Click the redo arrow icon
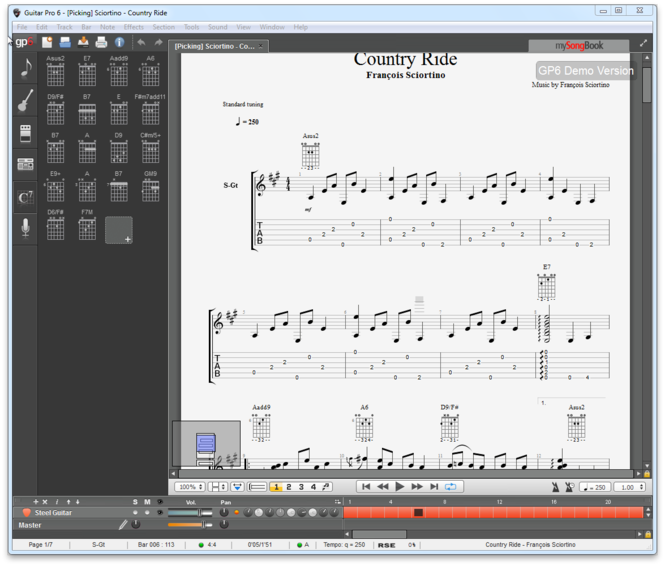The image size is (665, 566). [158, 42]
